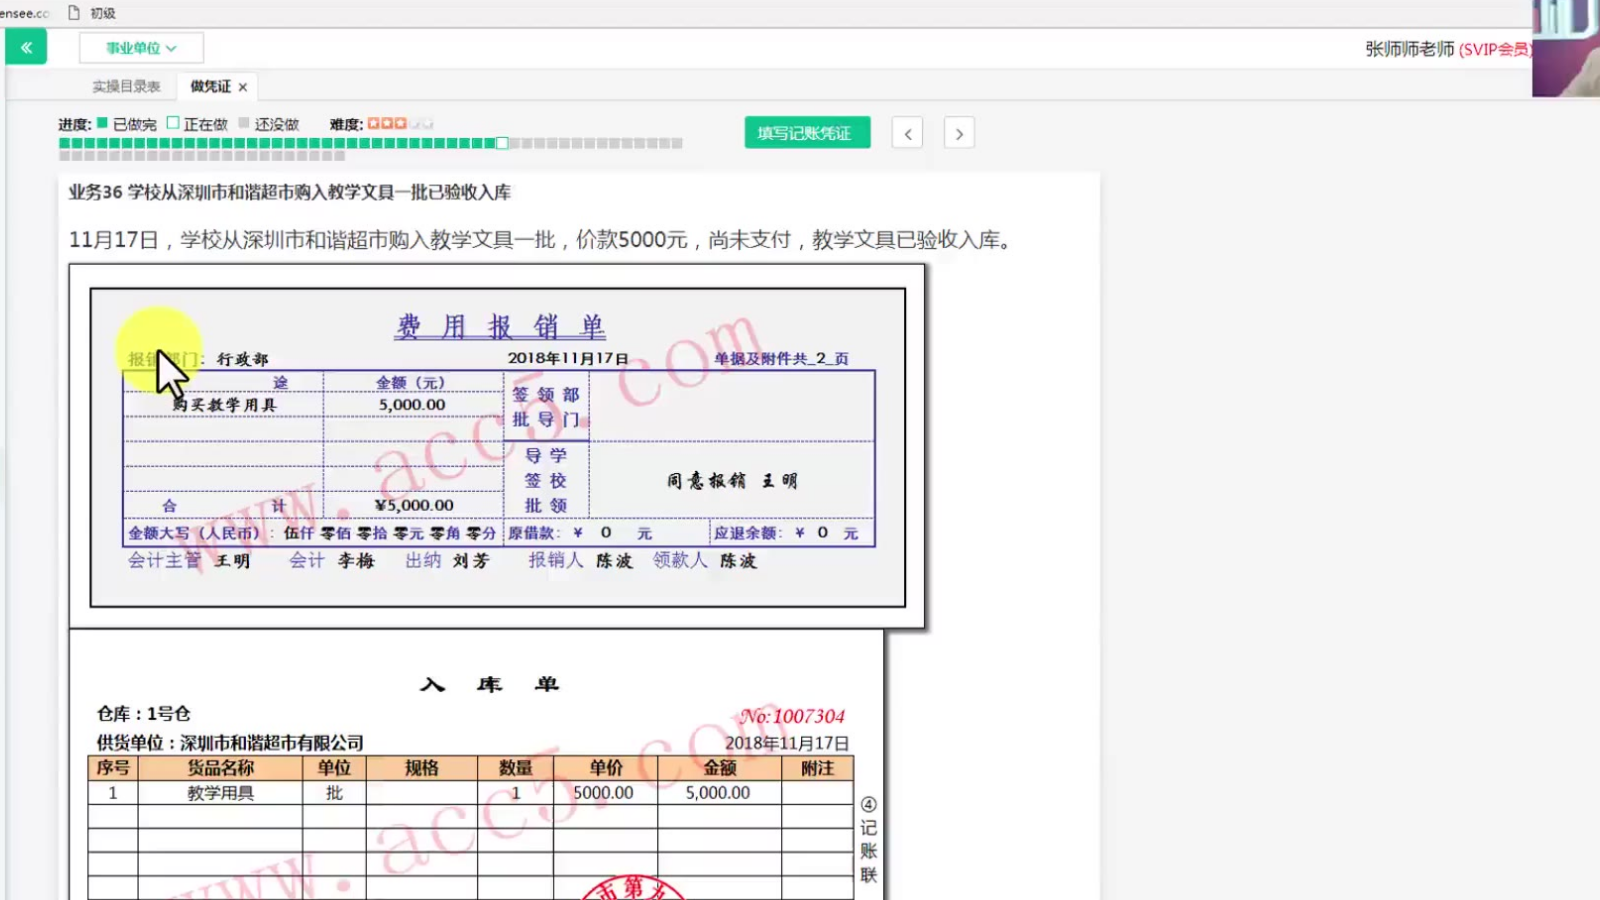
Task: Click the 正在做 legend box
Action: point(173,123)
